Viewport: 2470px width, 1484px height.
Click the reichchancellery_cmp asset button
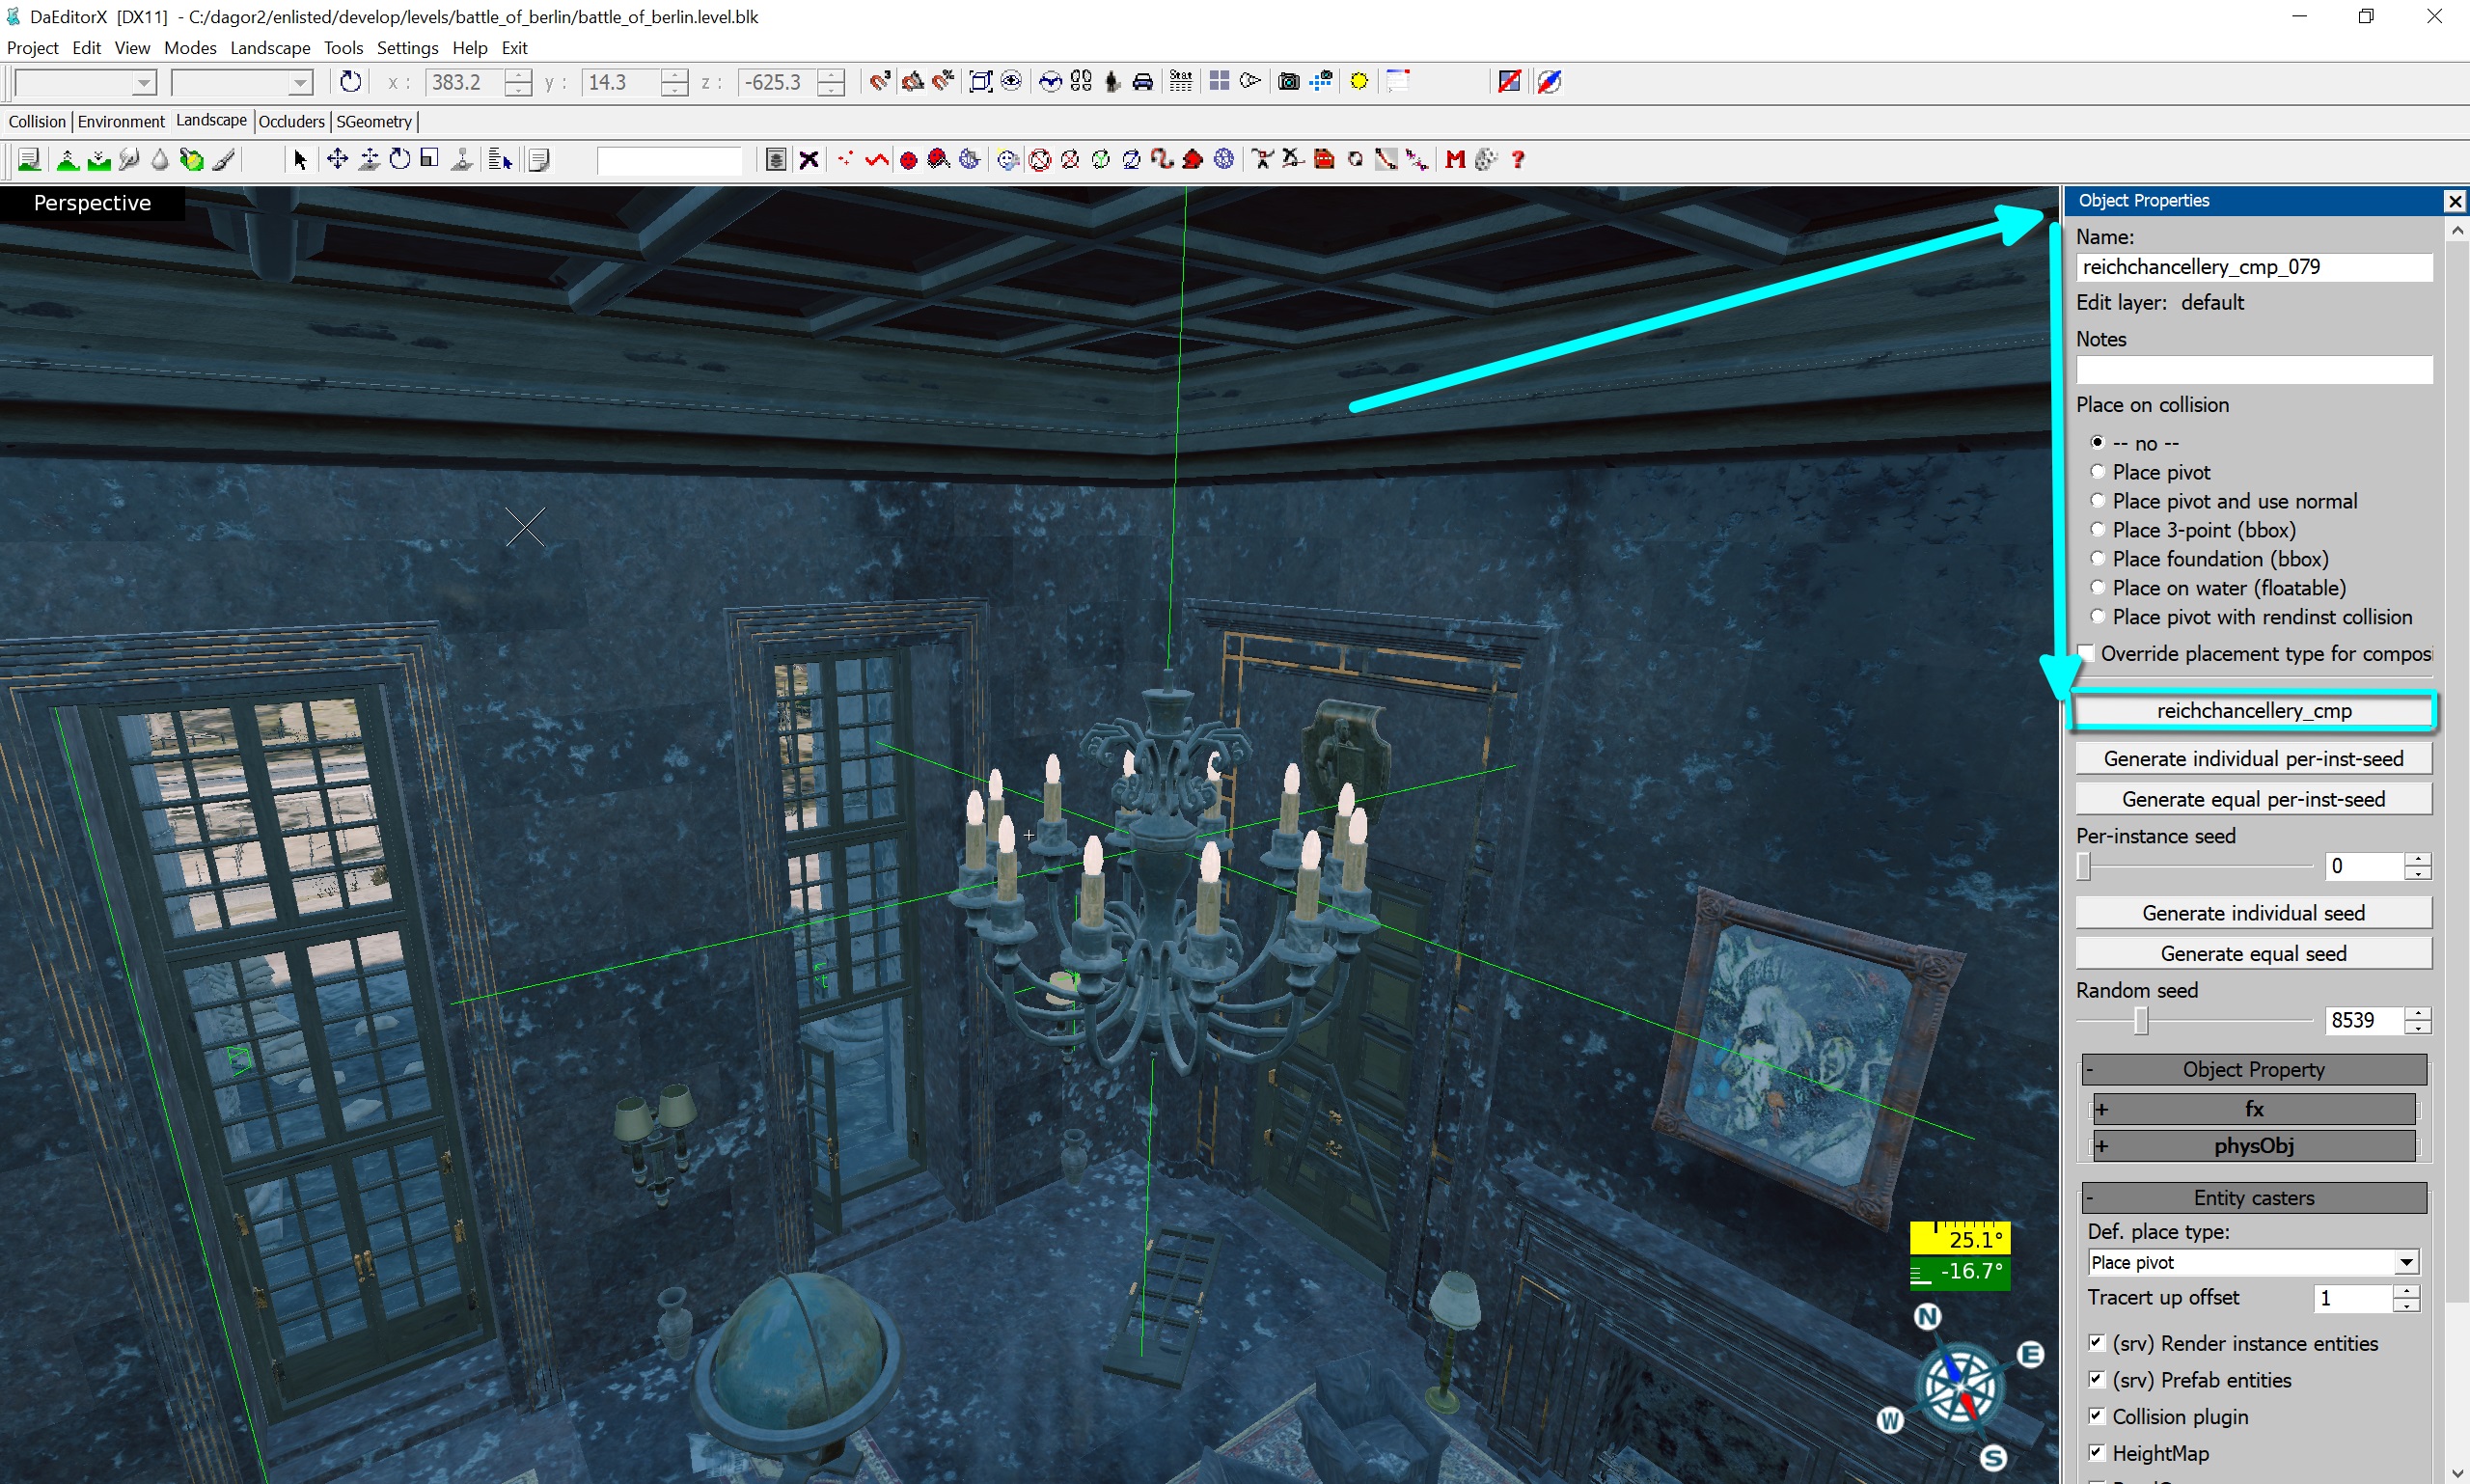(2253, 711)
